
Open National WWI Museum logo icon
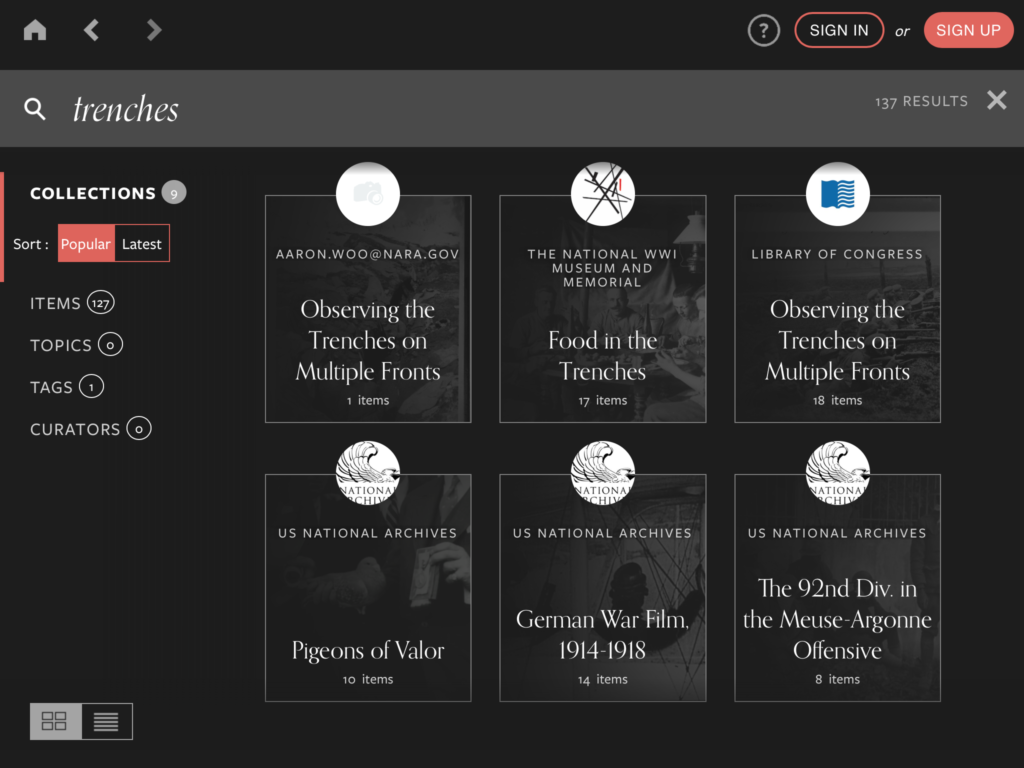point(603,194)
